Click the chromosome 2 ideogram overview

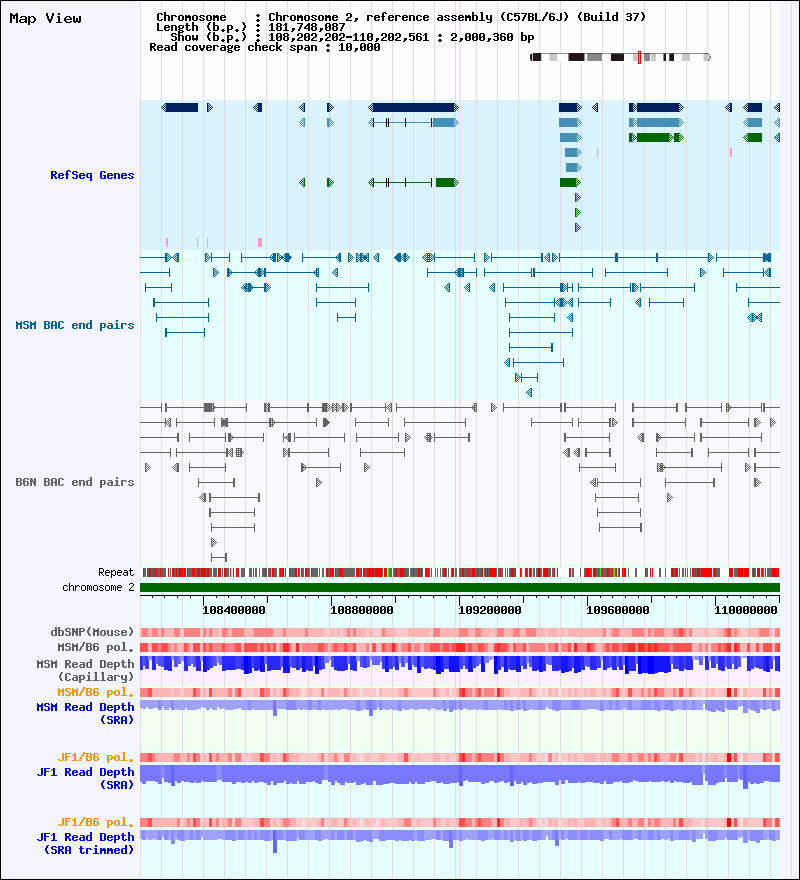coord(620,57)
